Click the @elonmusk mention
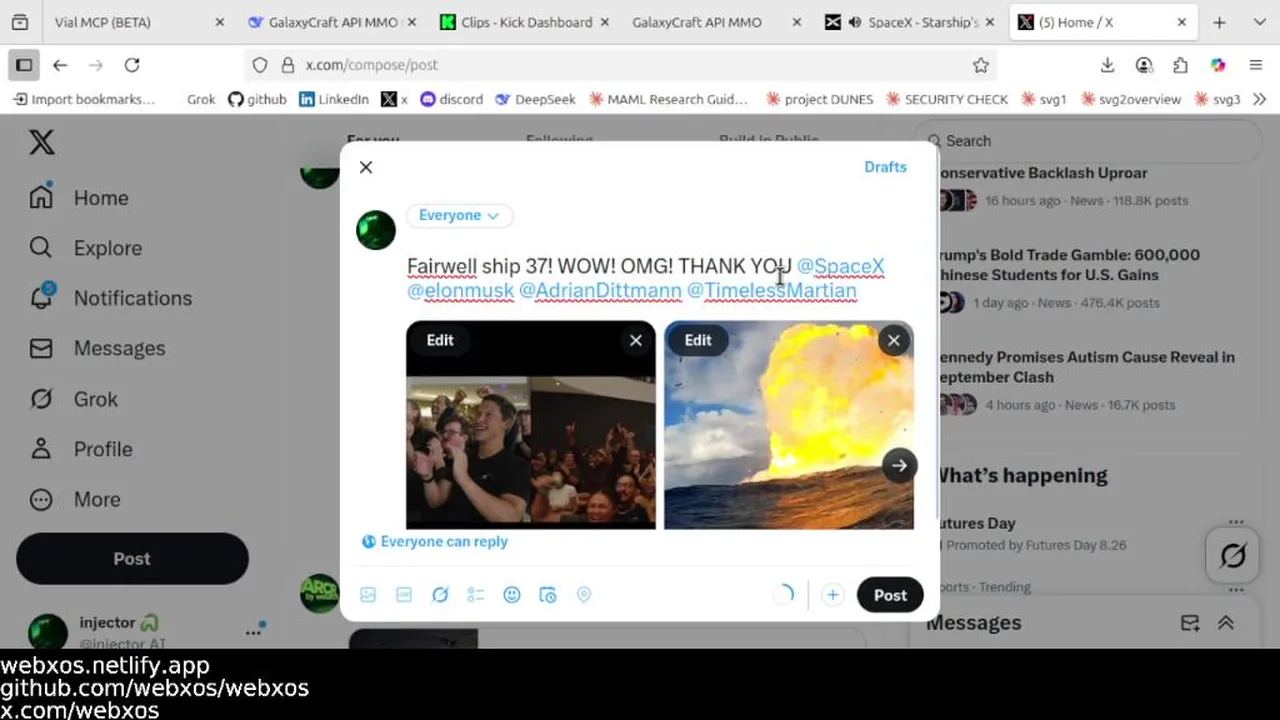 (x=460, y=290)
